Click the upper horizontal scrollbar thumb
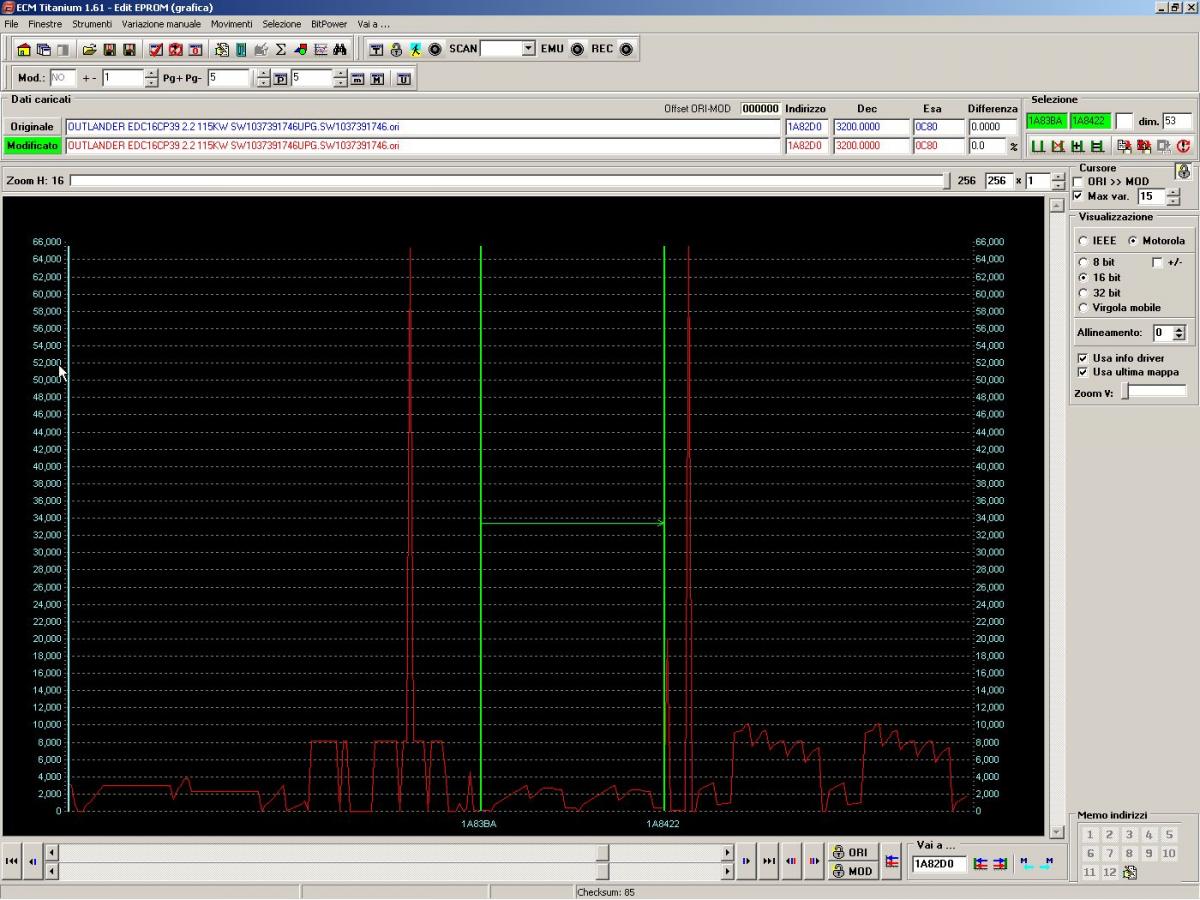The height and width of the screenshot is (900, 1200). (603, 853)
